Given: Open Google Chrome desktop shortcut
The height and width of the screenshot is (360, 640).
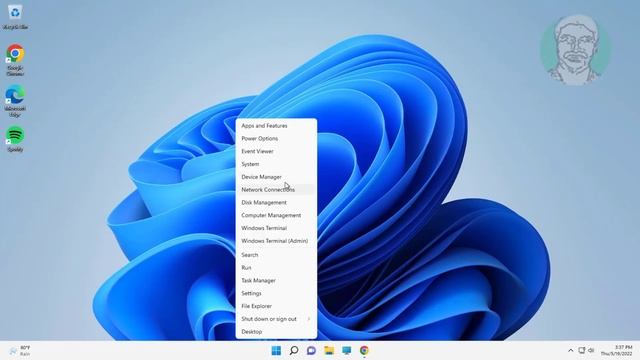Looking at the screenshot, I should pos(15,60).
